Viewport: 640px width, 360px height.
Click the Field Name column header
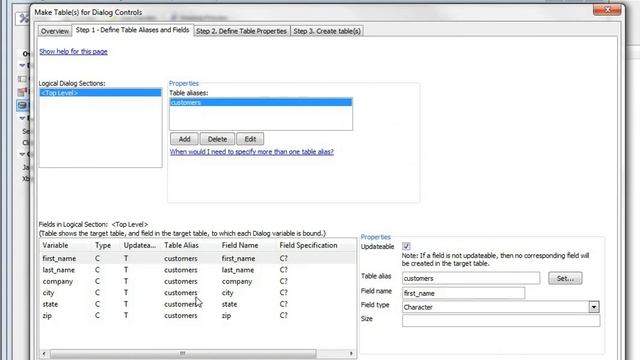click(240, 245)
